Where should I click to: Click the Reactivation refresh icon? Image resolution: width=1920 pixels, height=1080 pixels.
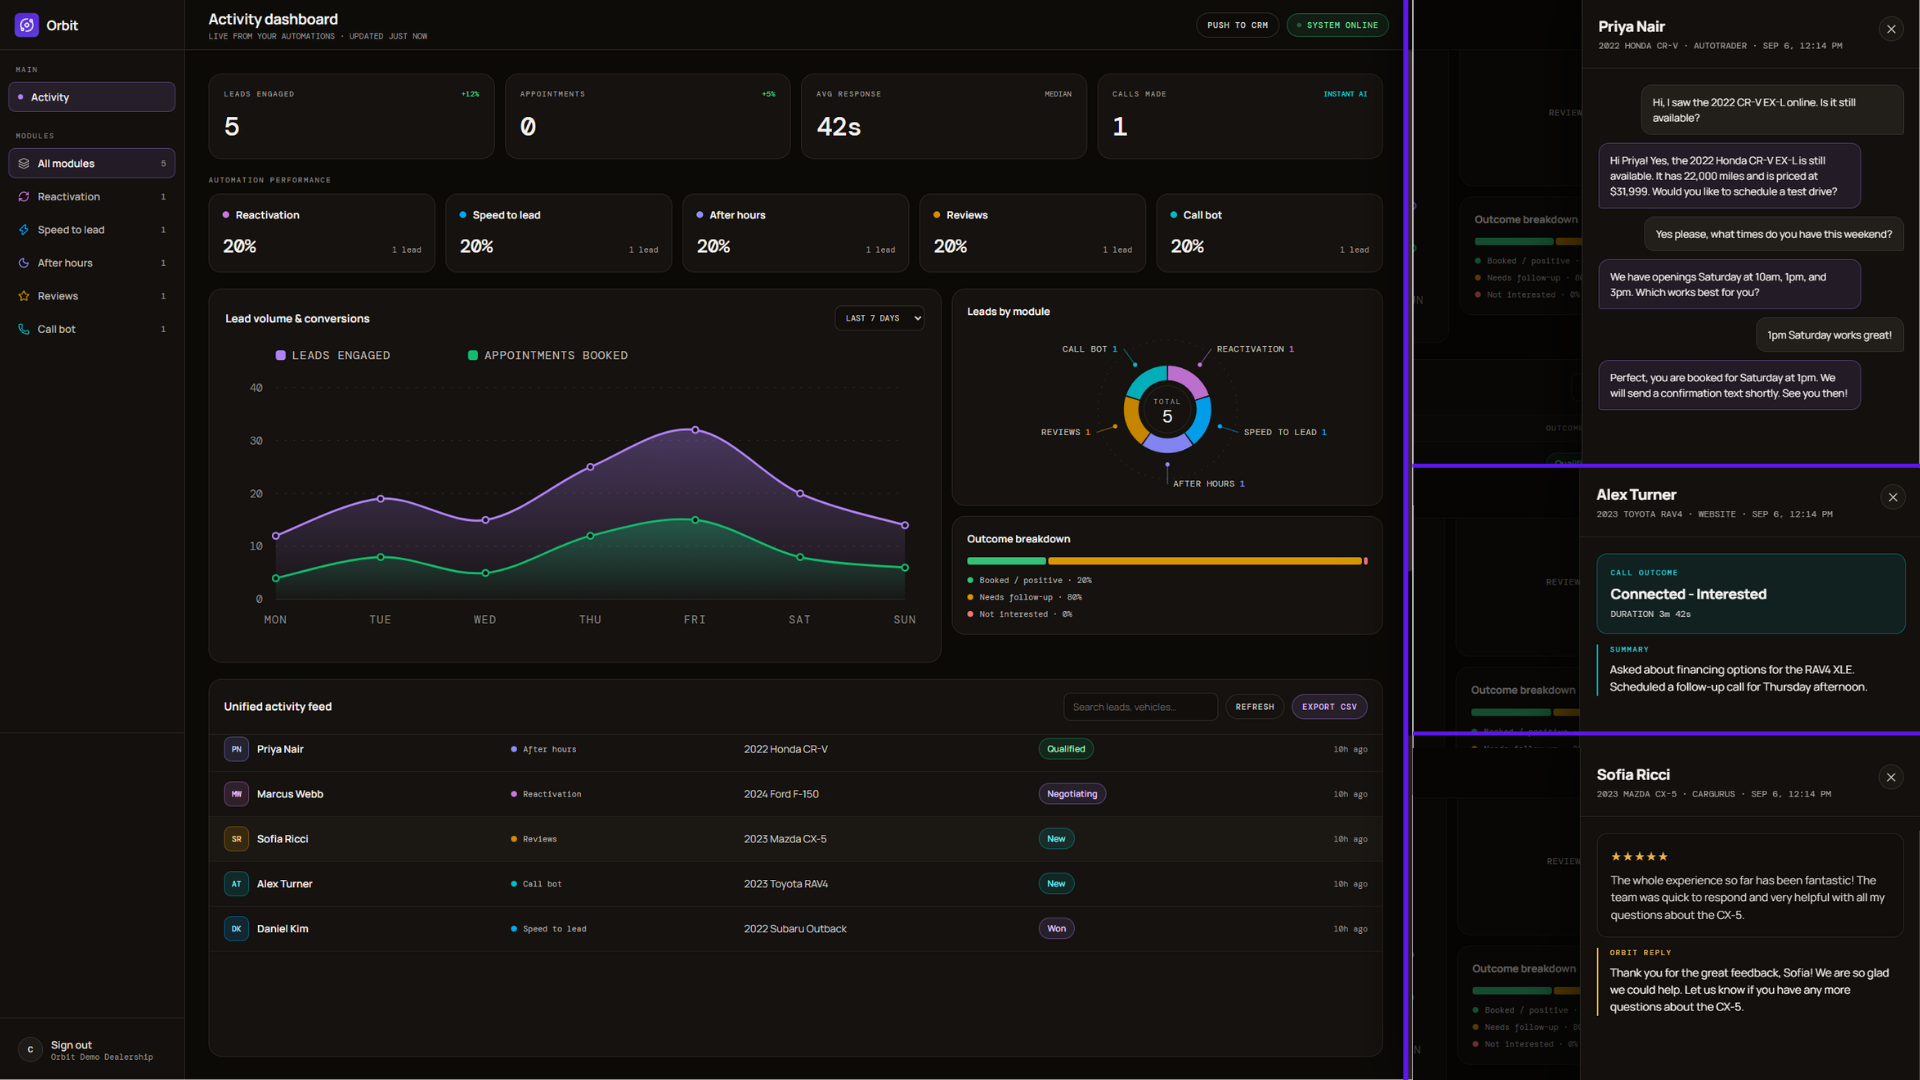click(24, 197)
